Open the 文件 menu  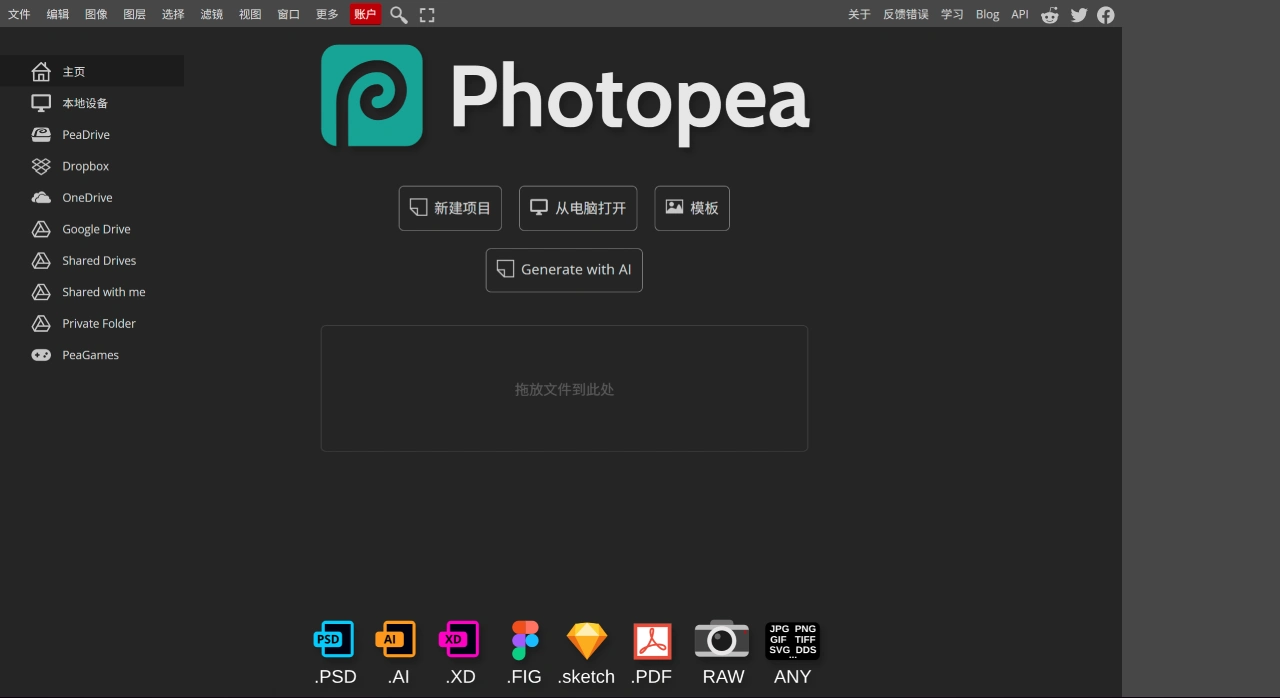pyautogui.click(x=19, y=14)
